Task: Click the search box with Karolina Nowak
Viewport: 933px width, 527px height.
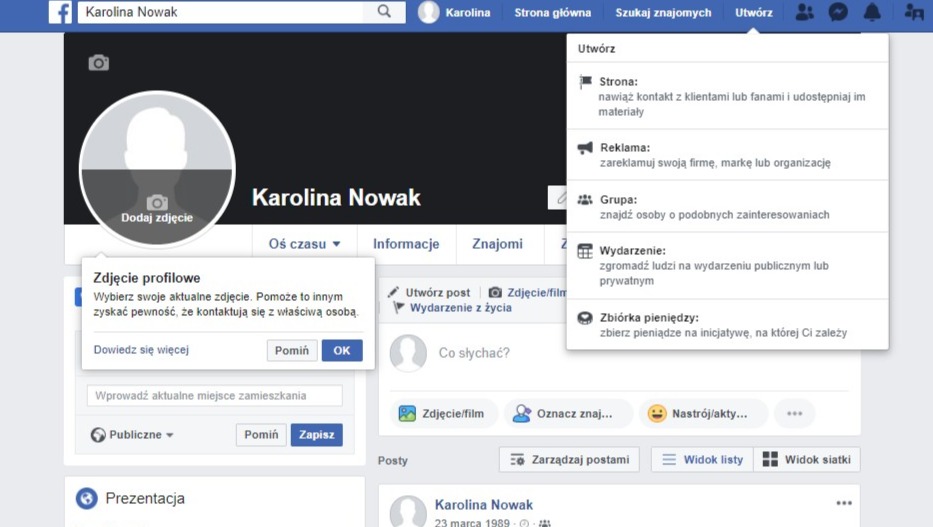Action: point(221,12)
